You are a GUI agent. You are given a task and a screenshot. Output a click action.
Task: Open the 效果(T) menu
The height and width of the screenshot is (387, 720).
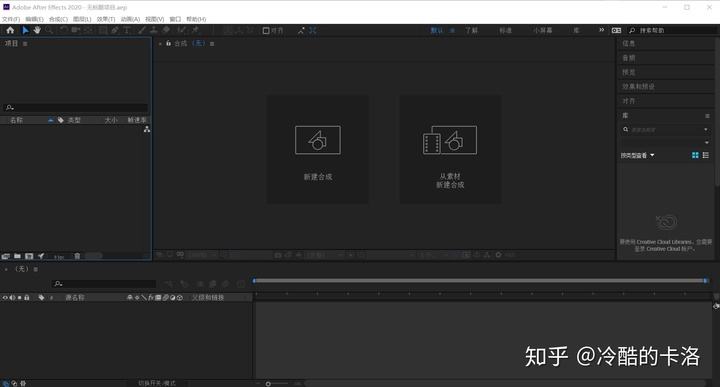pyautogui.click(x=106, y=19)
